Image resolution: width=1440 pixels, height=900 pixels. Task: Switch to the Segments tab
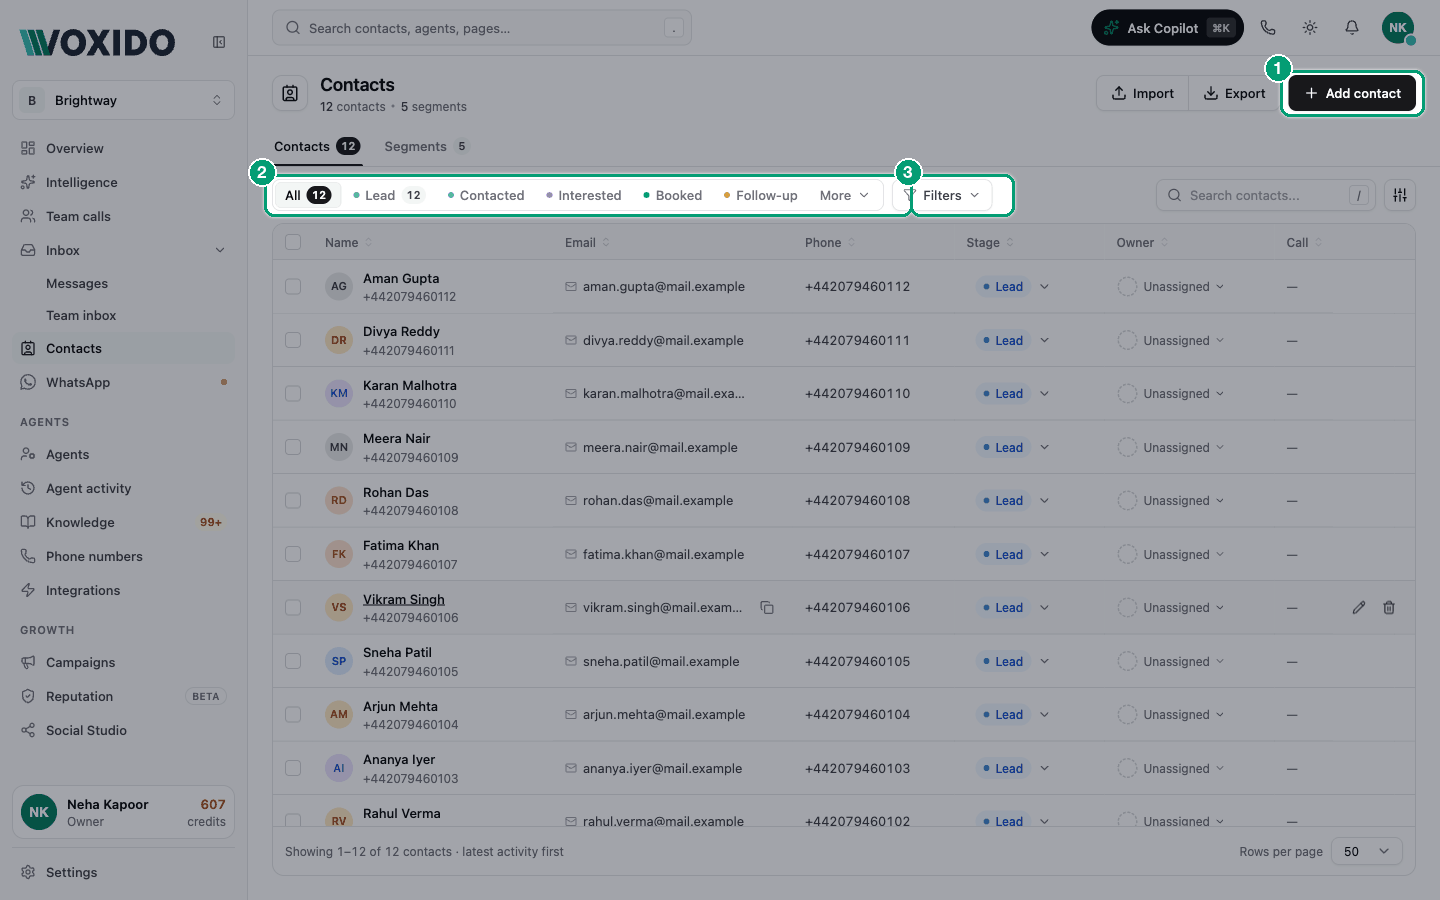427,146
